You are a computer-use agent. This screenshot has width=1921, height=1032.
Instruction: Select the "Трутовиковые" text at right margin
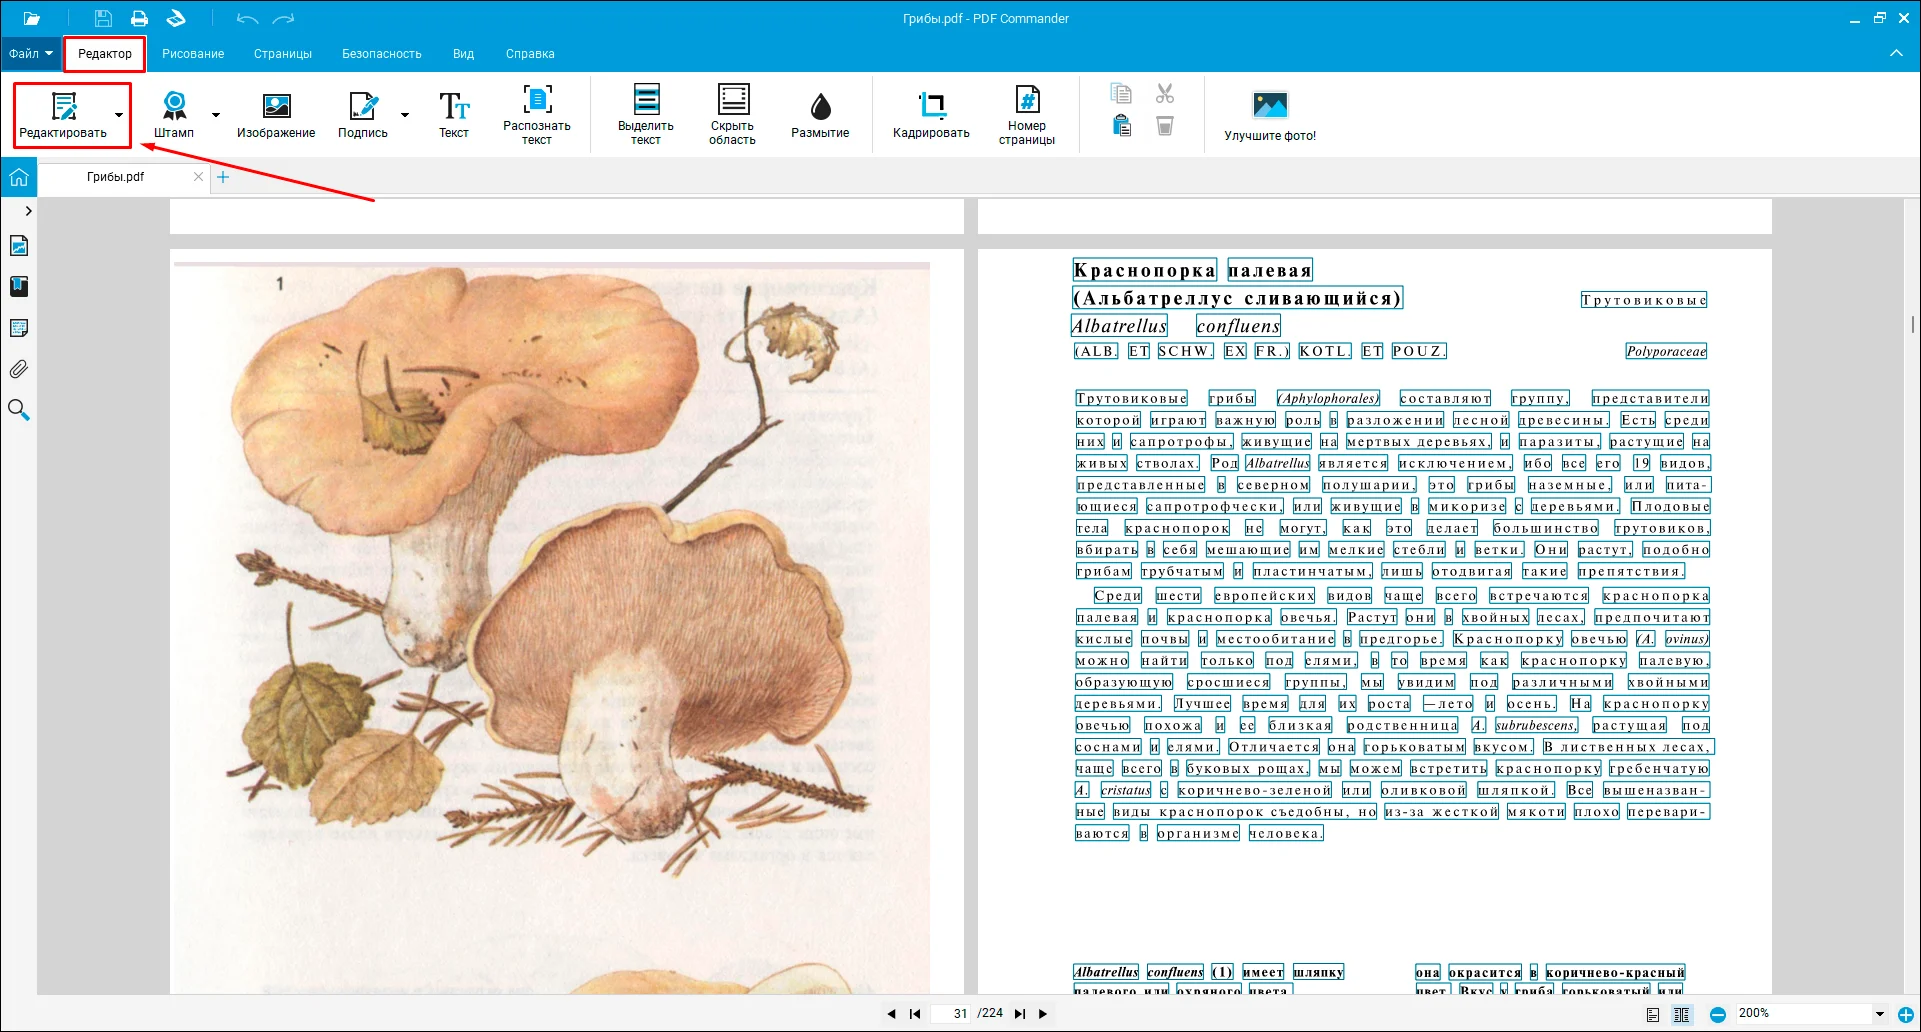tap(1644, 300)
